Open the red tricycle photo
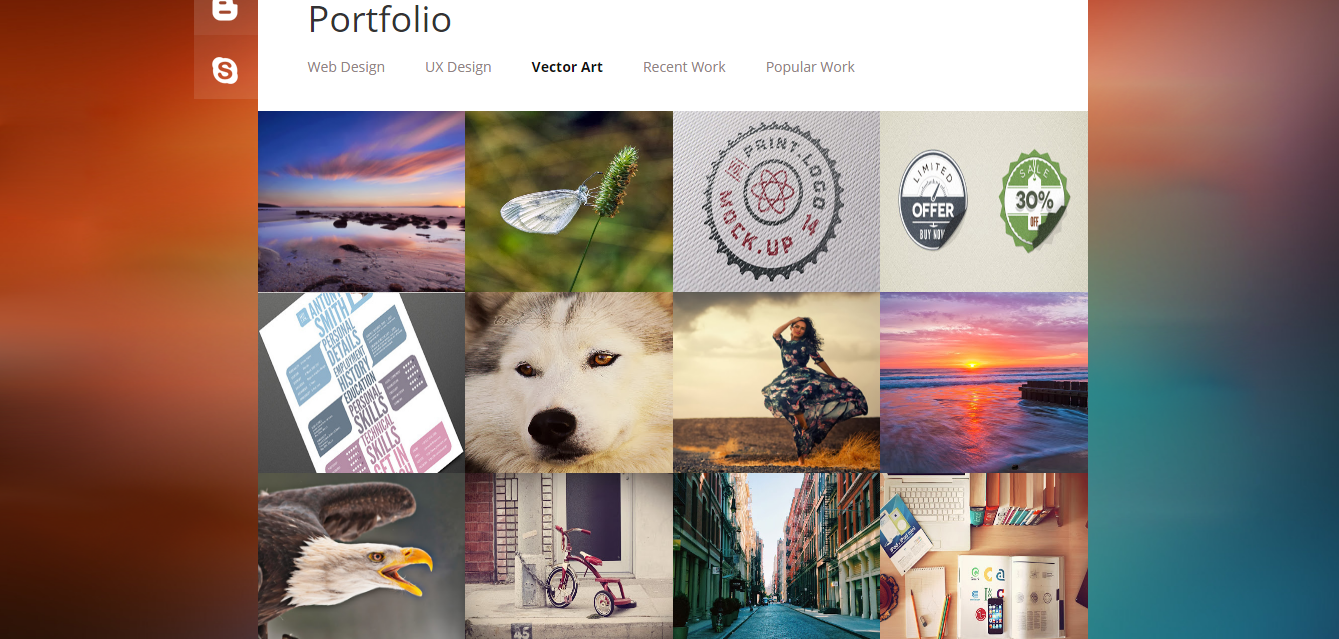 (x=569, y=556)
